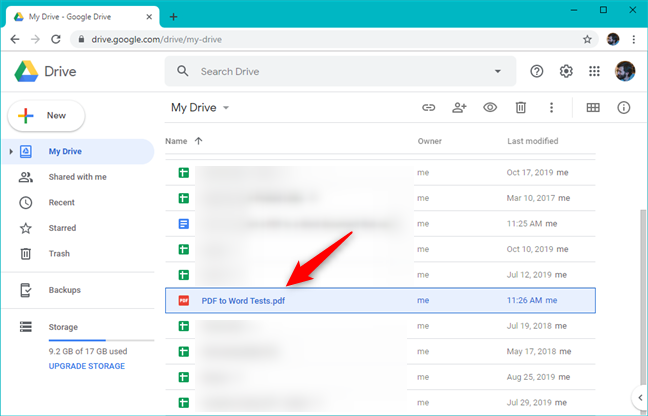The image size is (648, 416).
Task: Click the Sheets icon in Oct 17, 2019 row
Action: tap(183, 173)
